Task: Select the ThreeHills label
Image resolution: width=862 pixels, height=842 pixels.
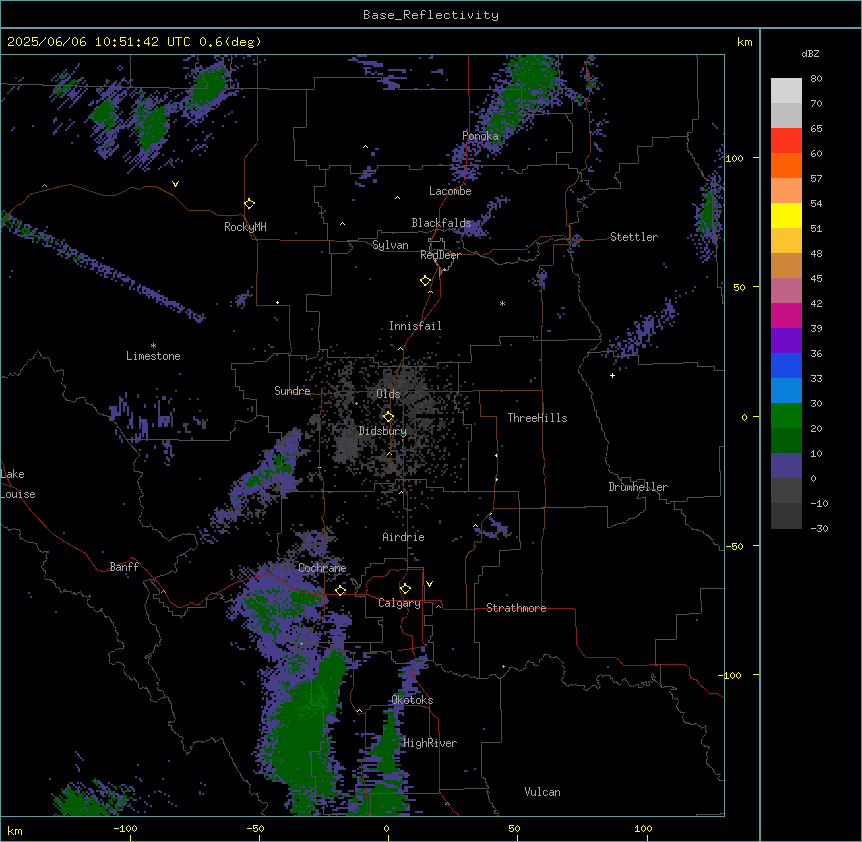Action: coord(537,418)
